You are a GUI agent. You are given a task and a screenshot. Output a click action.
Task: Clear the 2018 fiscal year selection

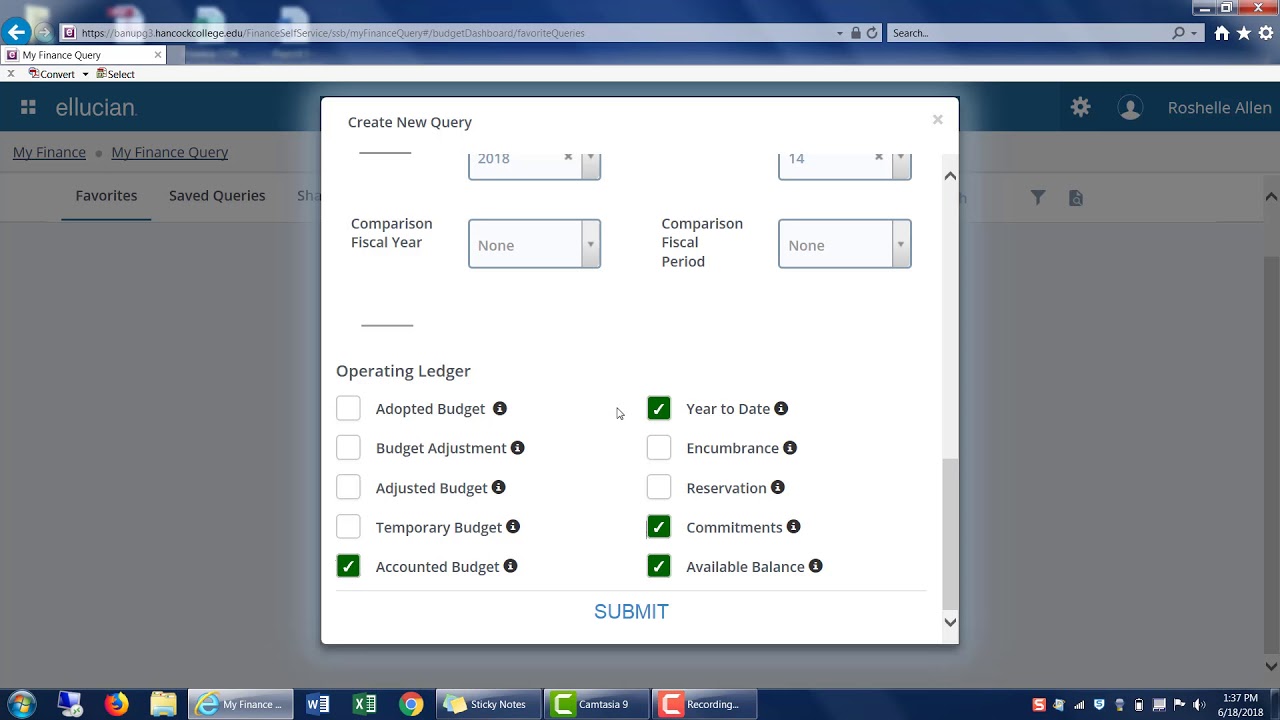568,157
